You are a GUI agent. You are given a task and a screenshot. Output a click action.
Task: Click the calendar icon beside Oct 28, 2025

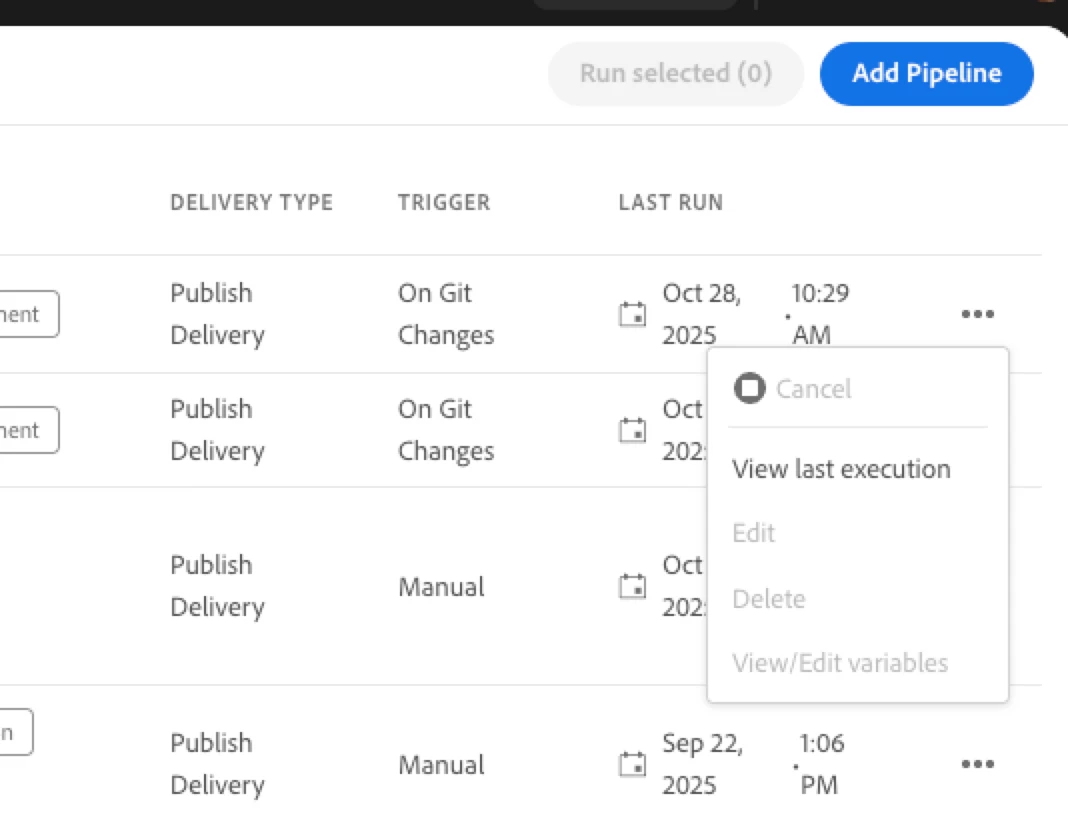click(x=632, y=315)
